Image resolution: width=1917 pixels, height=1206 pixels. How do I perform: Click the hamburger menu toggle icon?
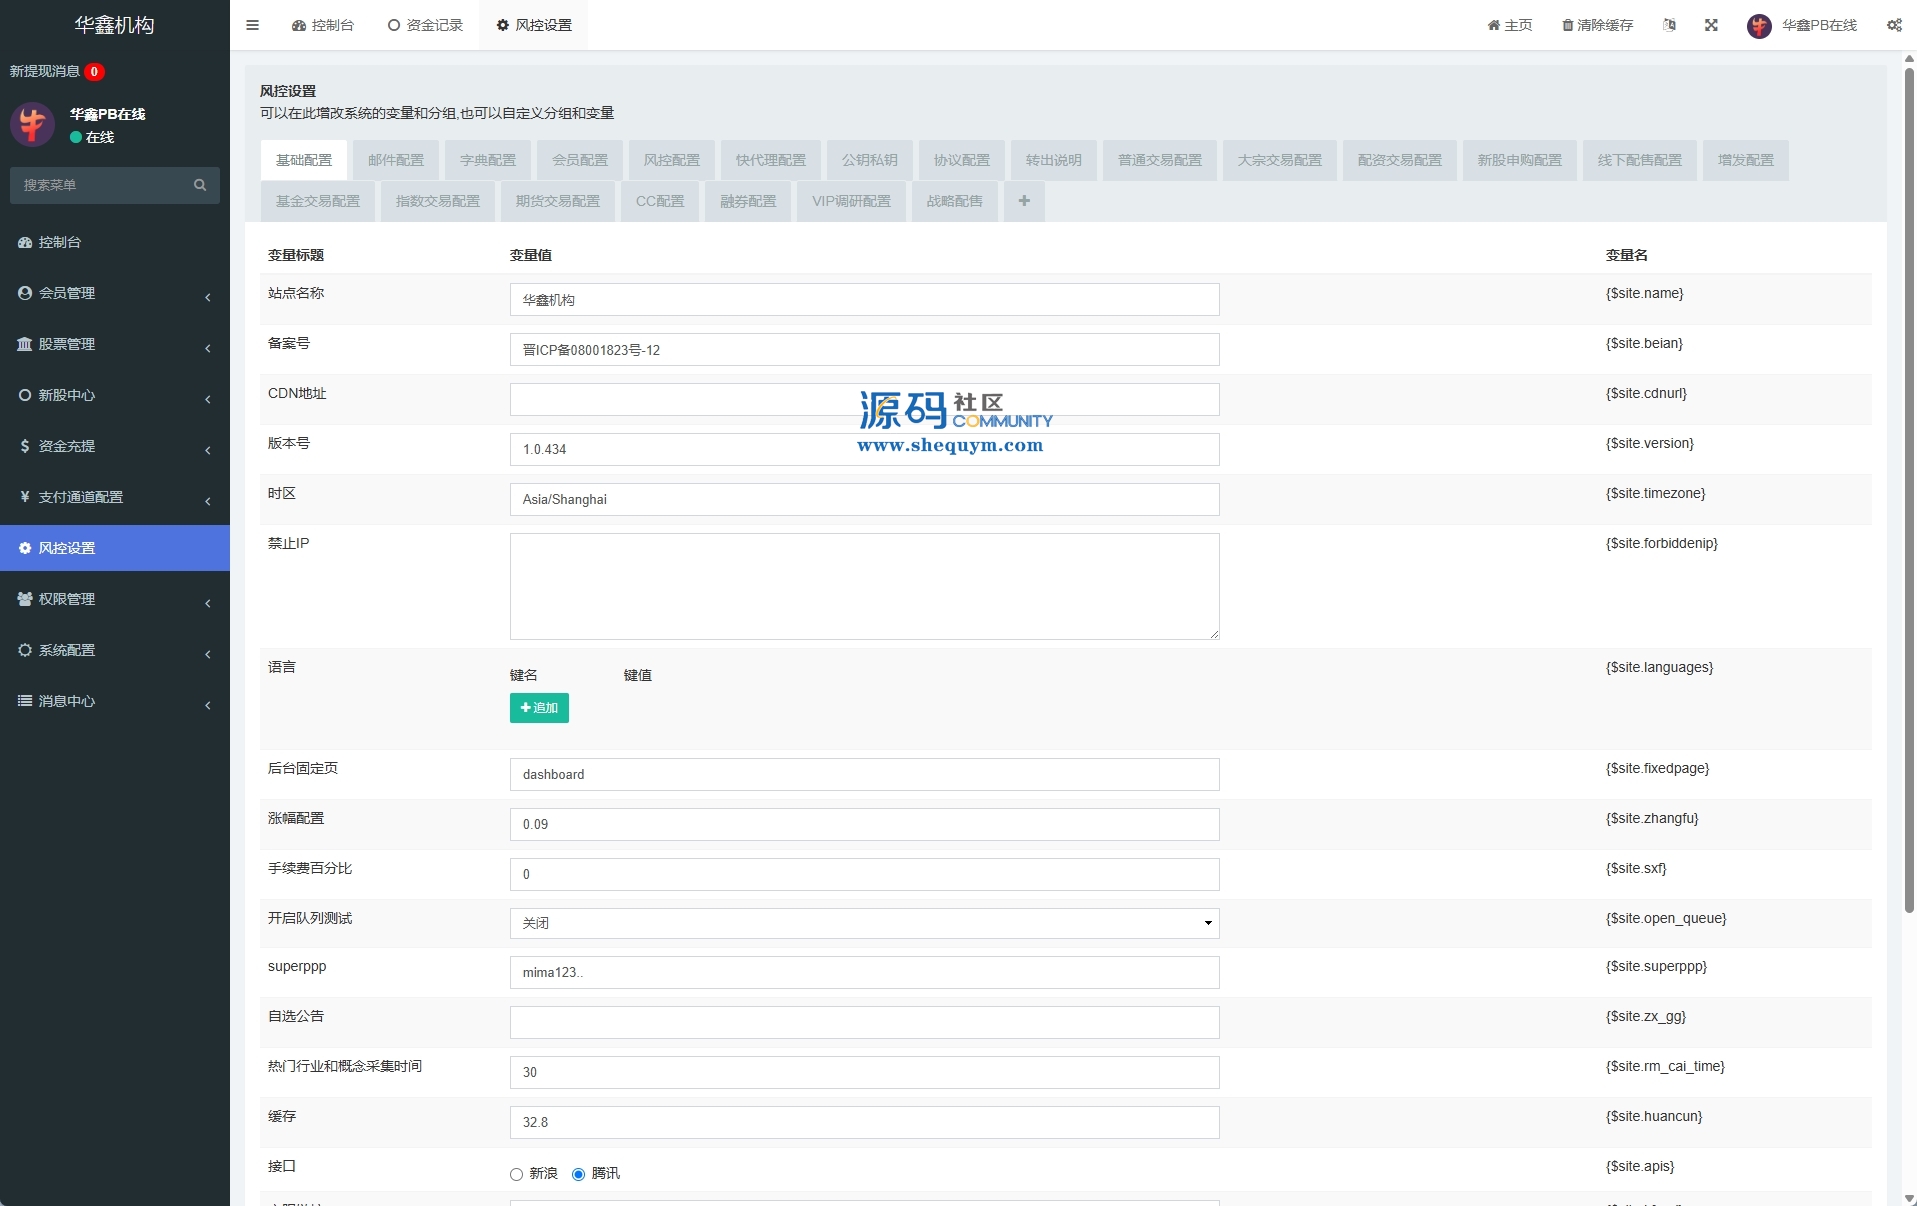pyautogui.click(x=252, y=25)
